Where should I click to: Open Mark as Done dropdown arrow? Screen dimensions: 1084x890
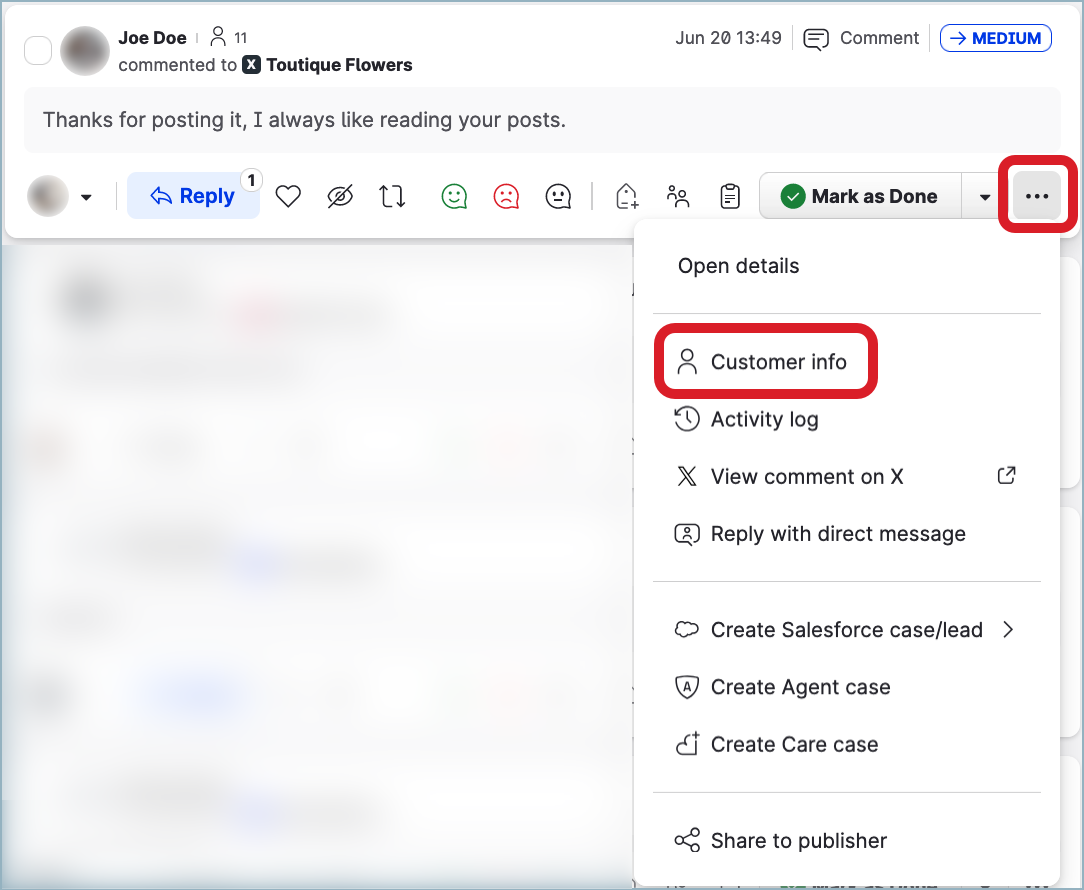[x=985, y=197]
